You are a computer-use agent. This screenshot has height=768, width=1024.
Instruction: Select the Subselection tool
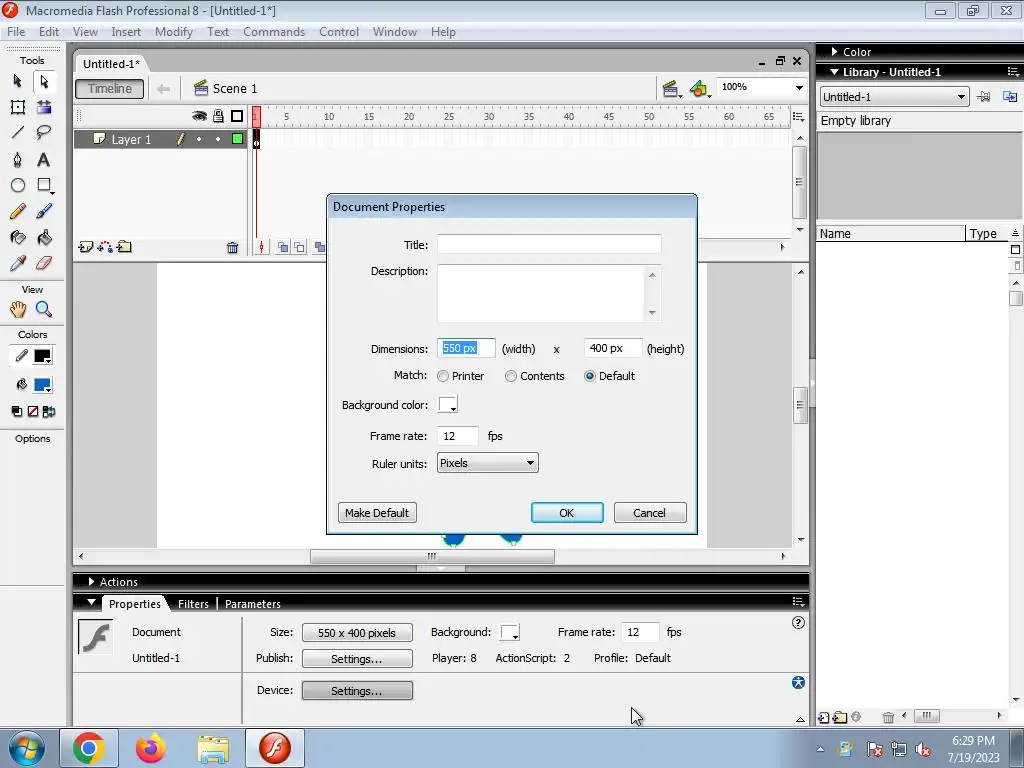click(44, 81)
